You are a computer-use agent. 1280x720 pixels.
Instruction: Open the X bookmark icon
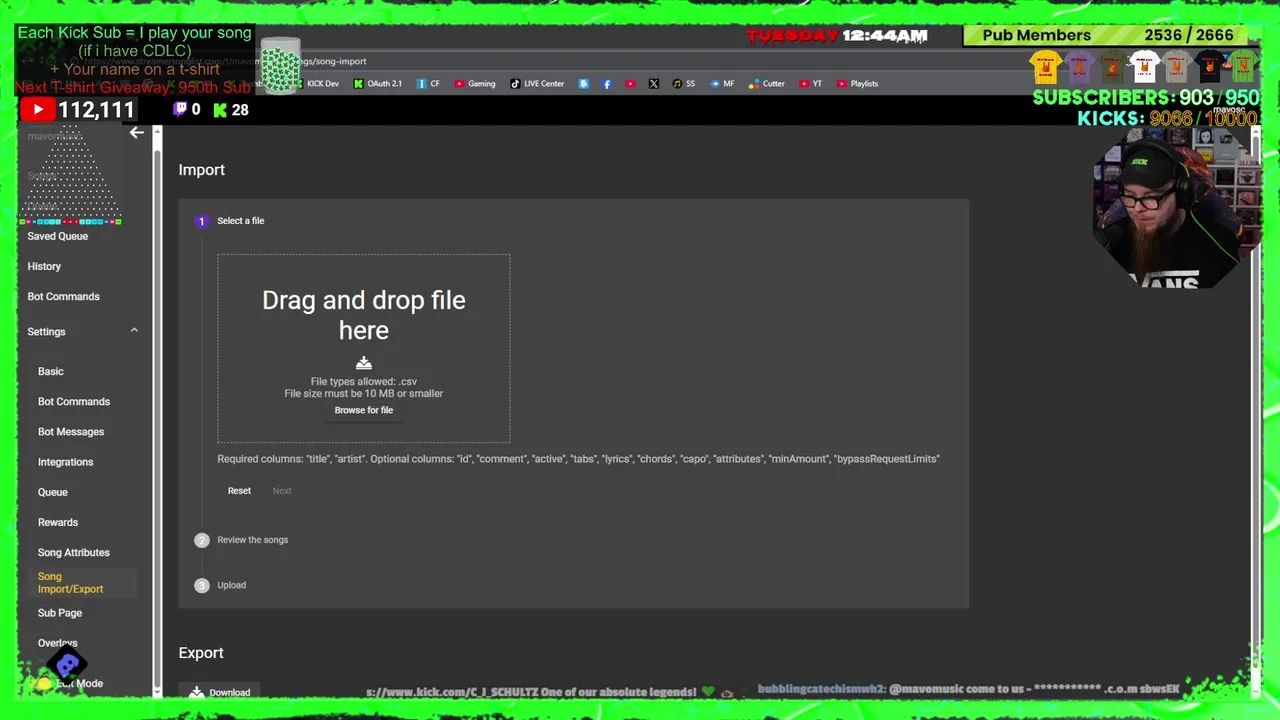tap(653, 84)
